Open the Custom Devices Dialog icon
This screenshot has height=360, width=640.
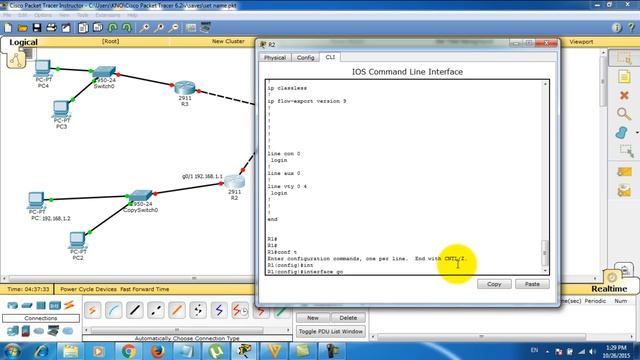[205, 27]
